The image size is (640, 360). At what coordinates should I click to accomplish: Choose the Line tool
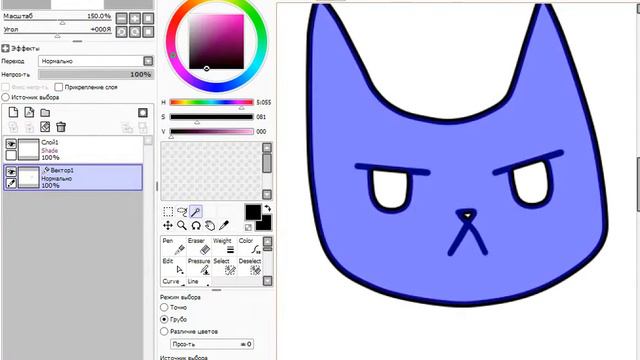(x=199, y=281)
